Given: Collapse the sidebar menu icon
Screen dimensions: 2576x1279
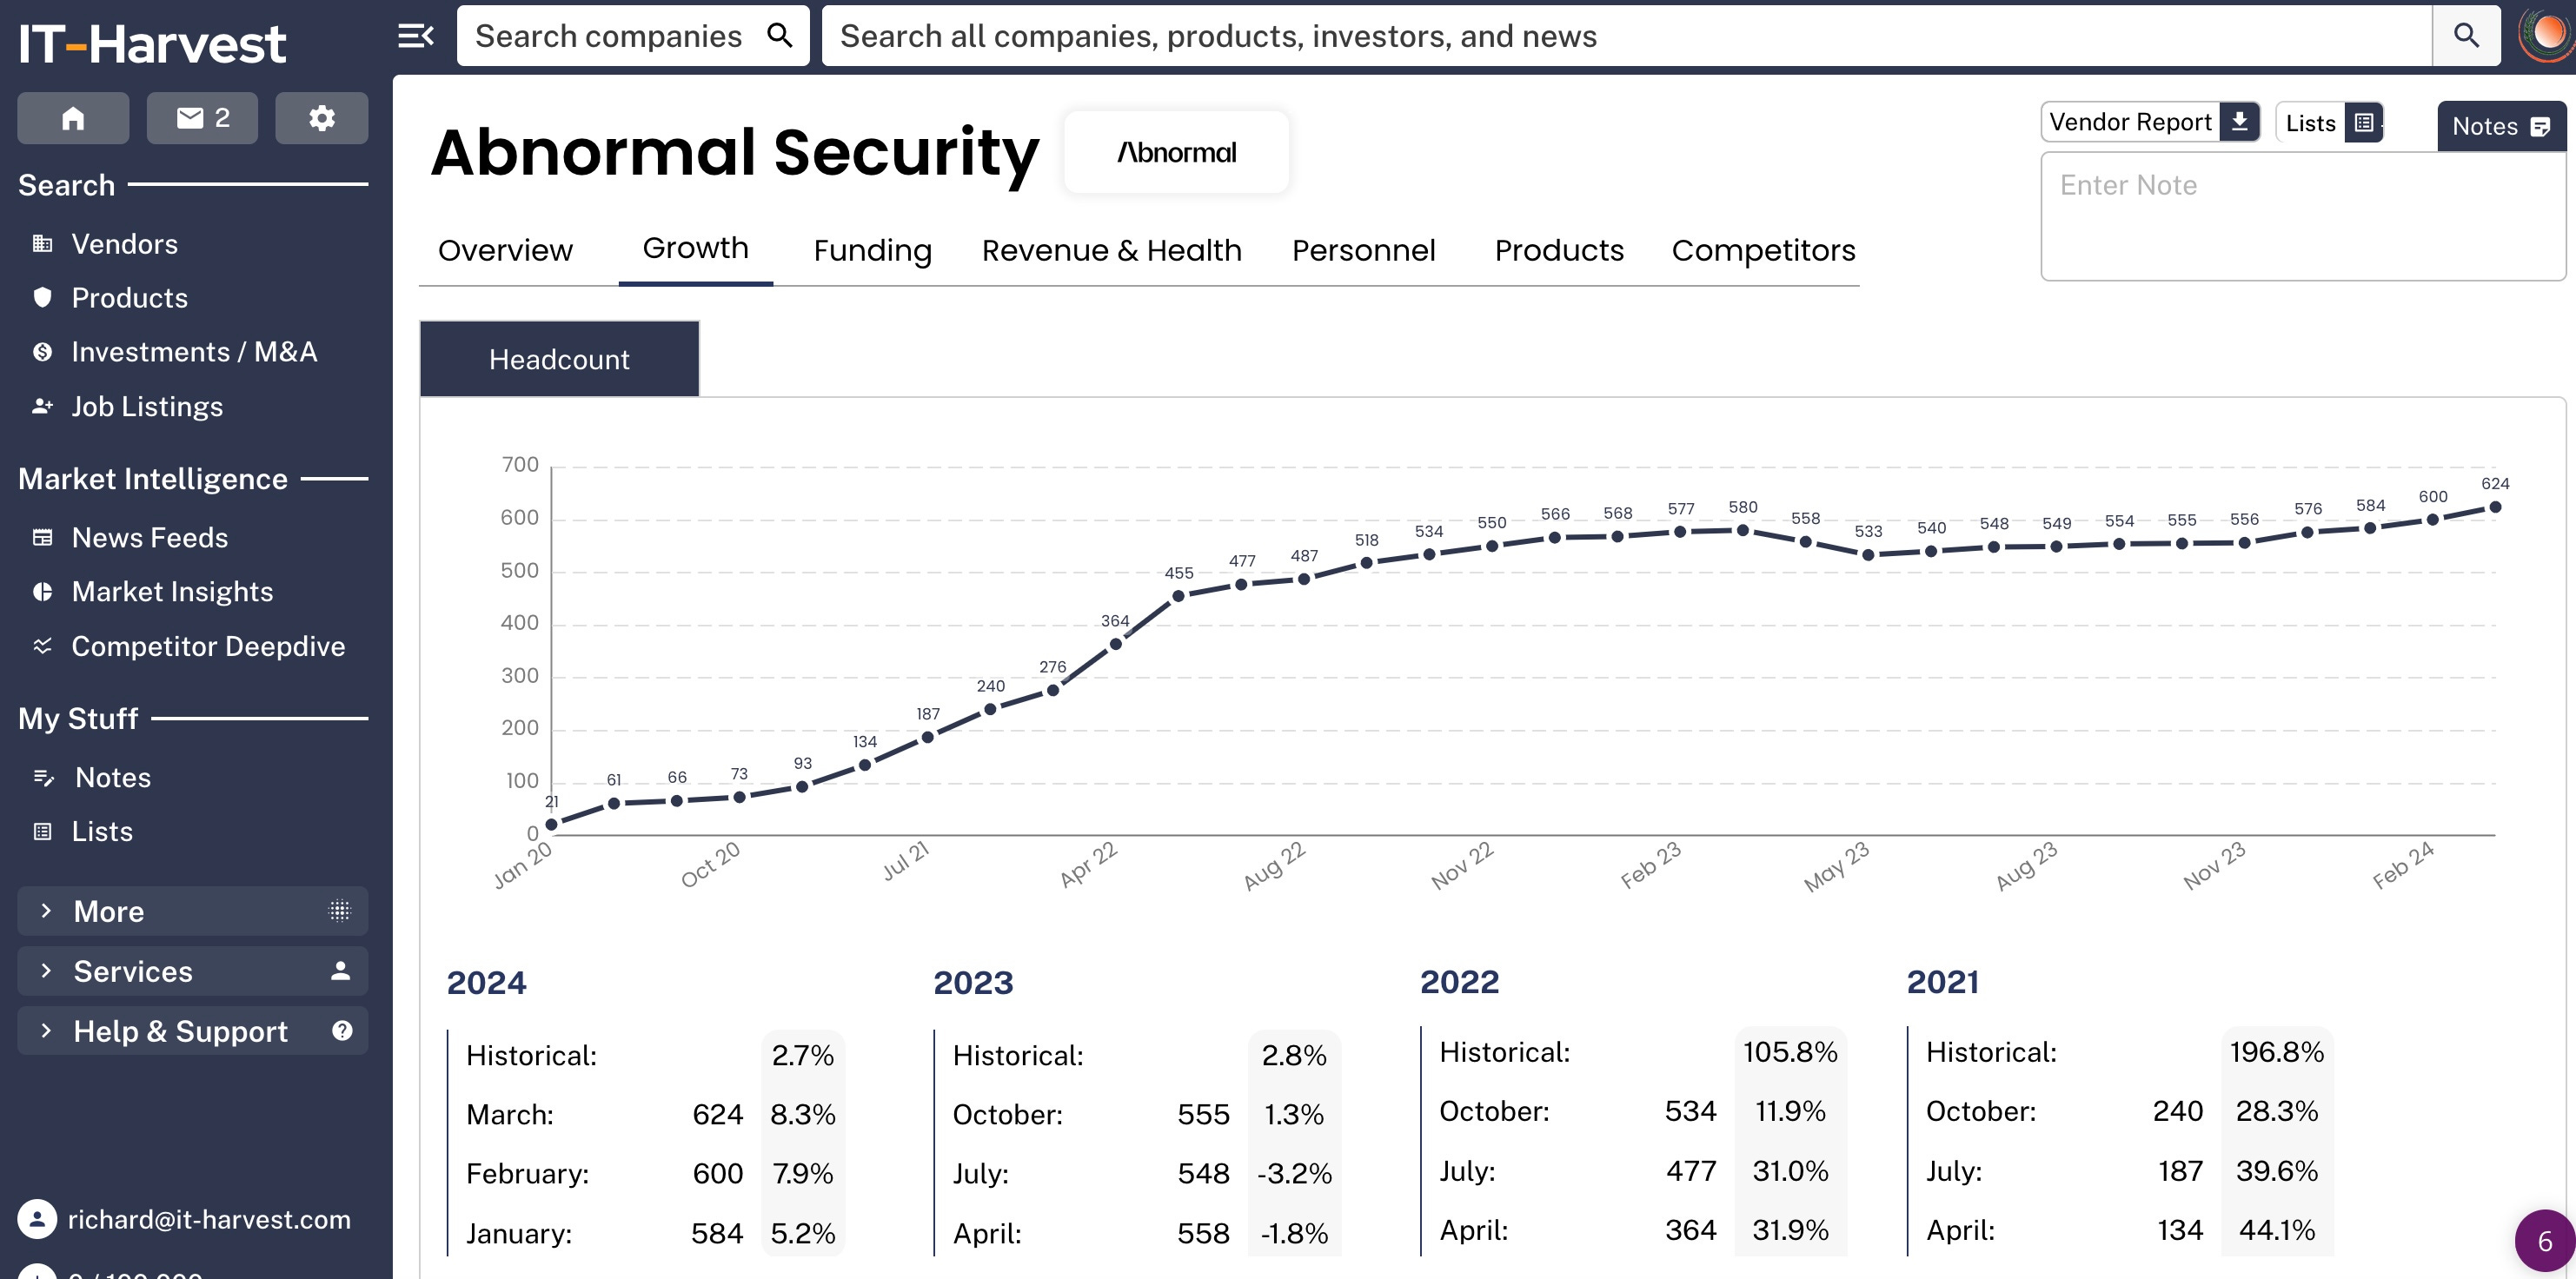Looking at the screenshot, I should click(415, 36).
